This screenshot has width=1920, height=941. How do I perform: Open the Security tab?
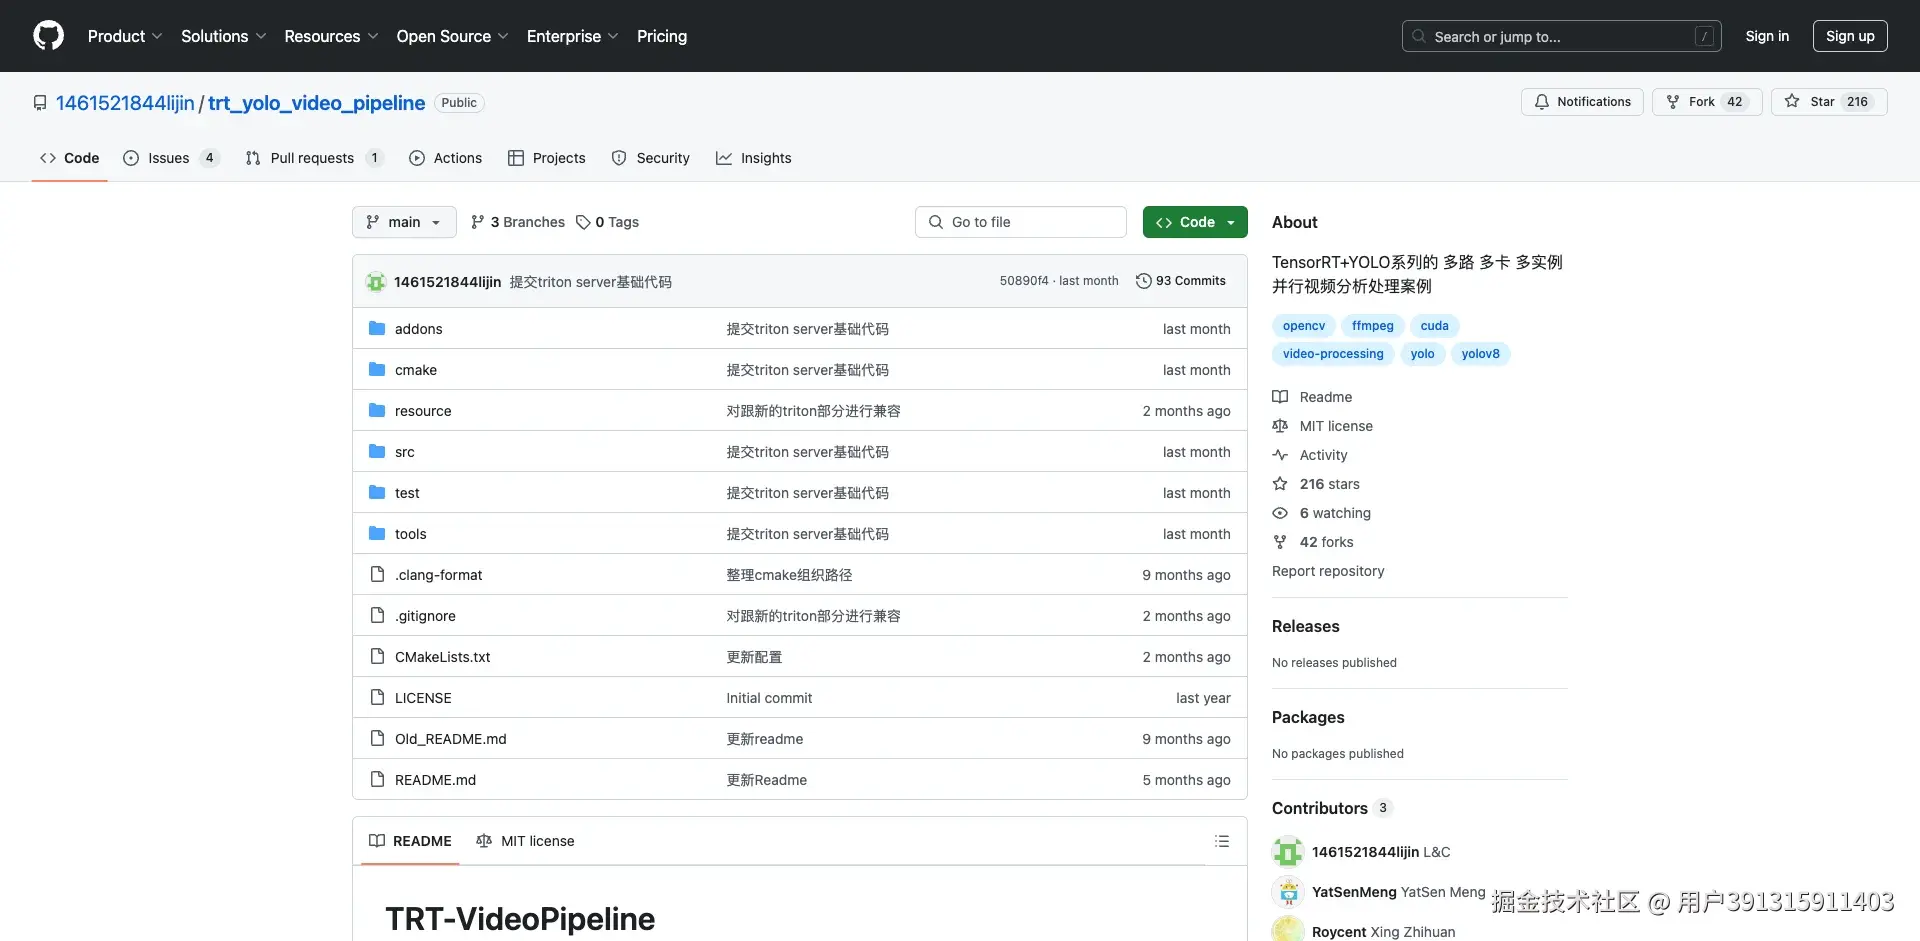pos(651,158)
